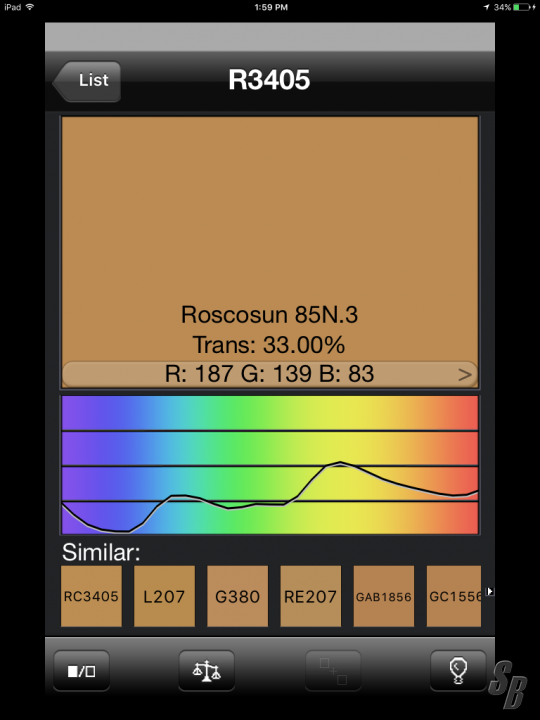Select the L207 similar swatch
Image resolution: width=540 pixels, height=720 pixels.
164,596
